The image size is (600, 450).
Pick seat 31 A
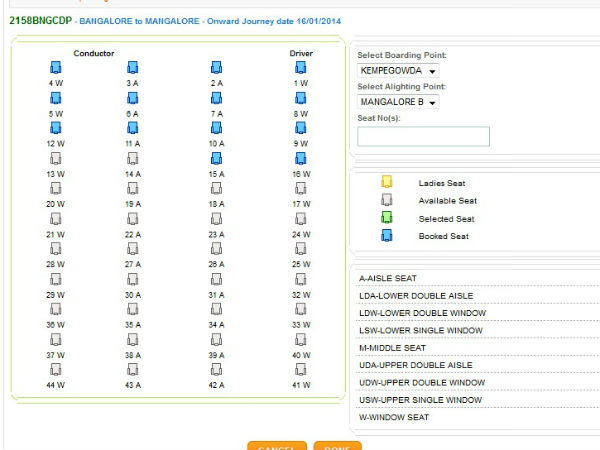[x=216, y=279]
